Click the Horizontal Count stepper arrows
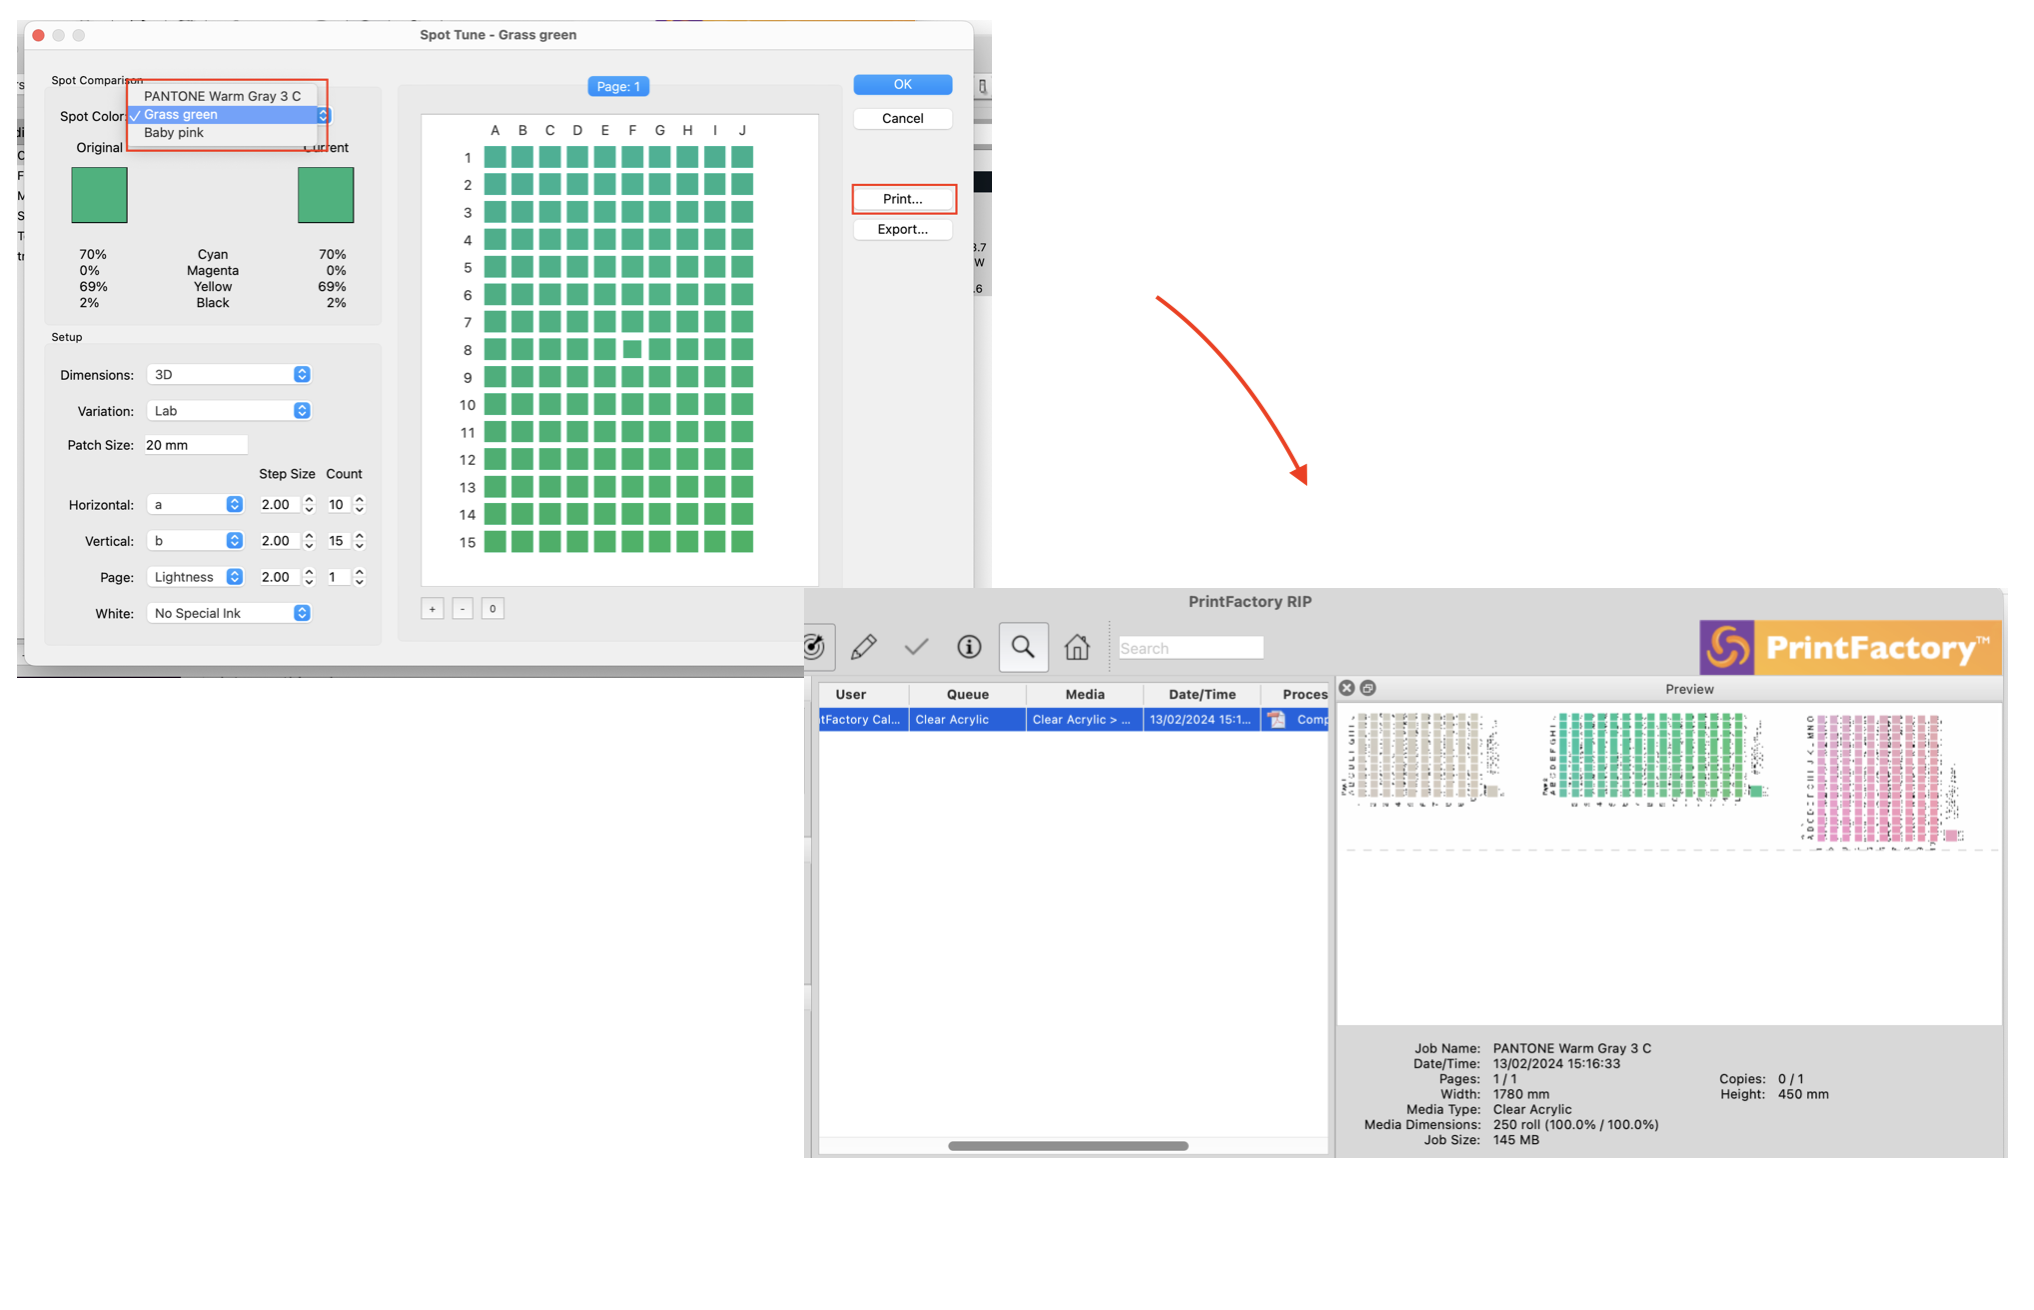 [x=359, y=504]
